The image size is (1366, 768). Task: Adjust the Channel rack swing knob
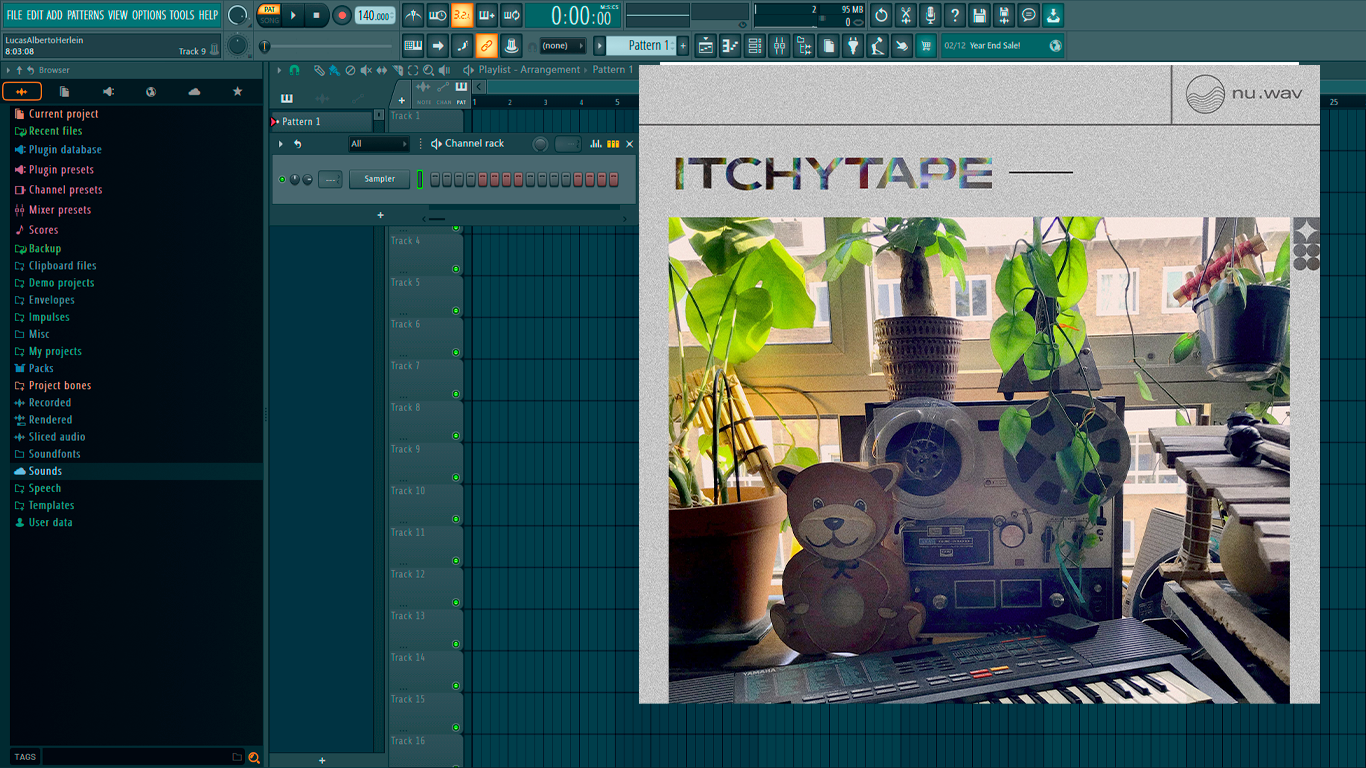click(541, 144)
